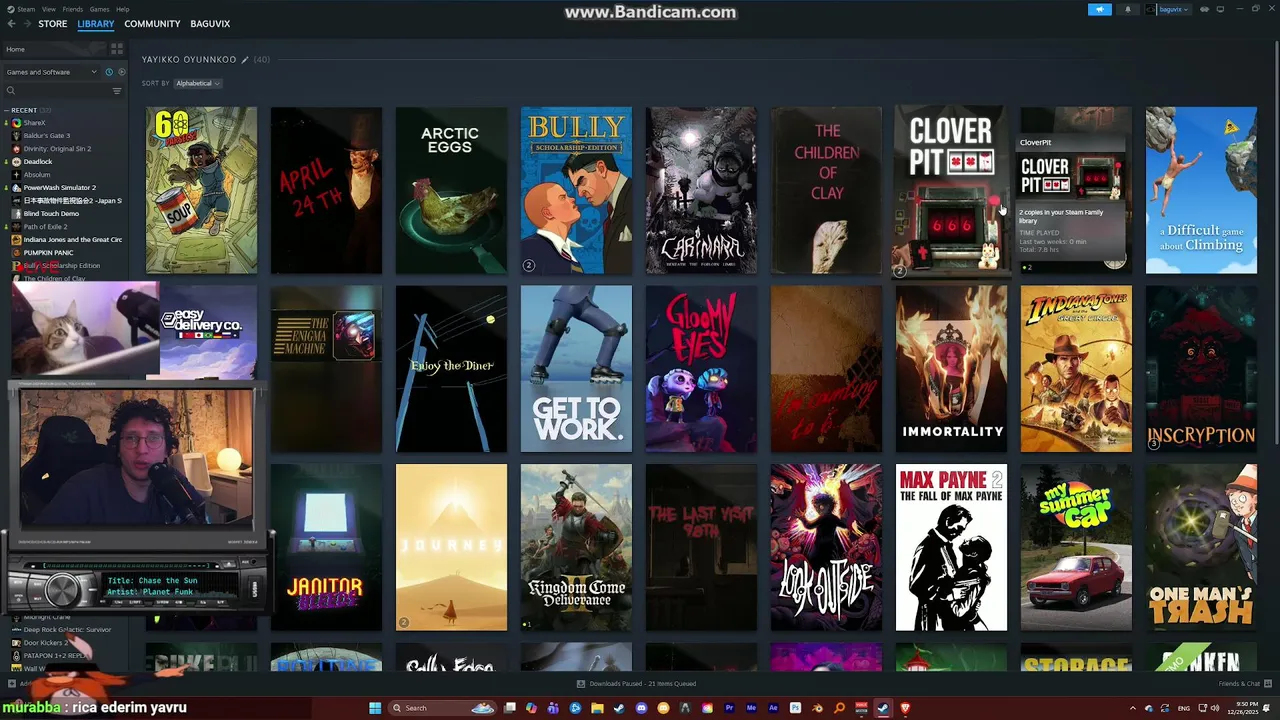Screen dimensions: 1280x720
Task: Switch to Big Picture mode
Action: [1220, 9]
